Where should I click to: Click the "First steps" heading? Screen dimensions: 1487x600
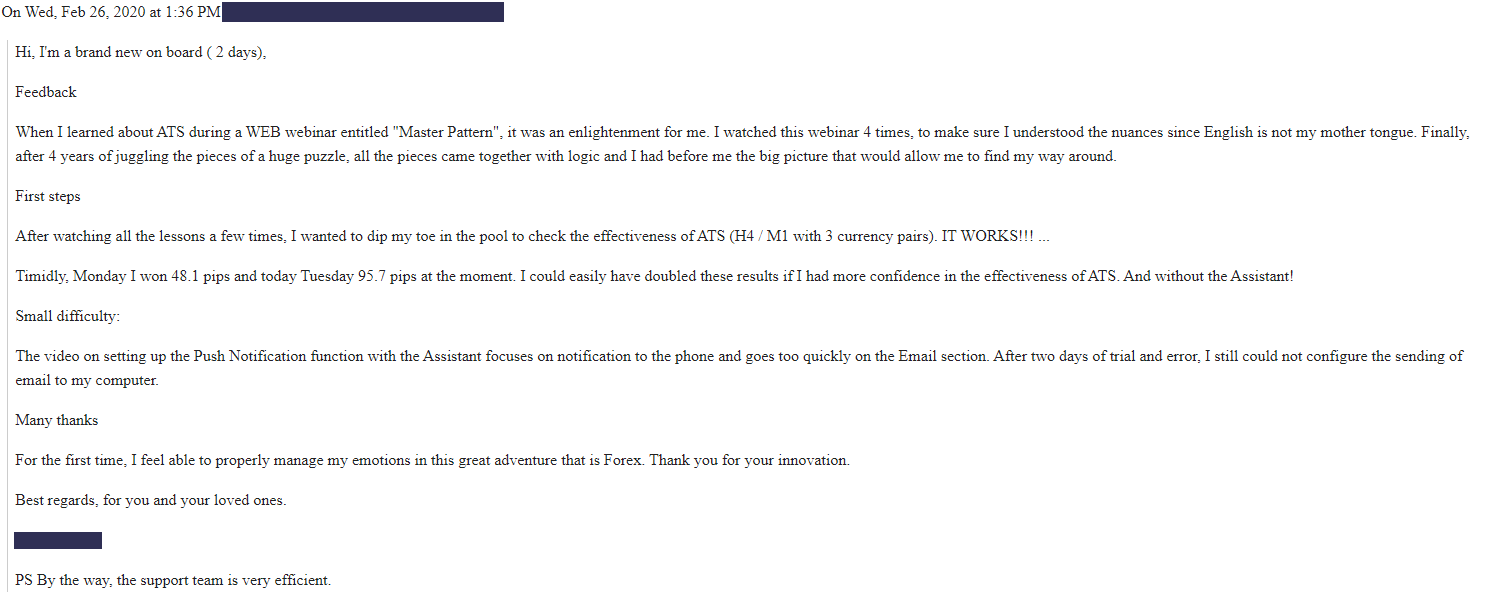pos(48,196)
